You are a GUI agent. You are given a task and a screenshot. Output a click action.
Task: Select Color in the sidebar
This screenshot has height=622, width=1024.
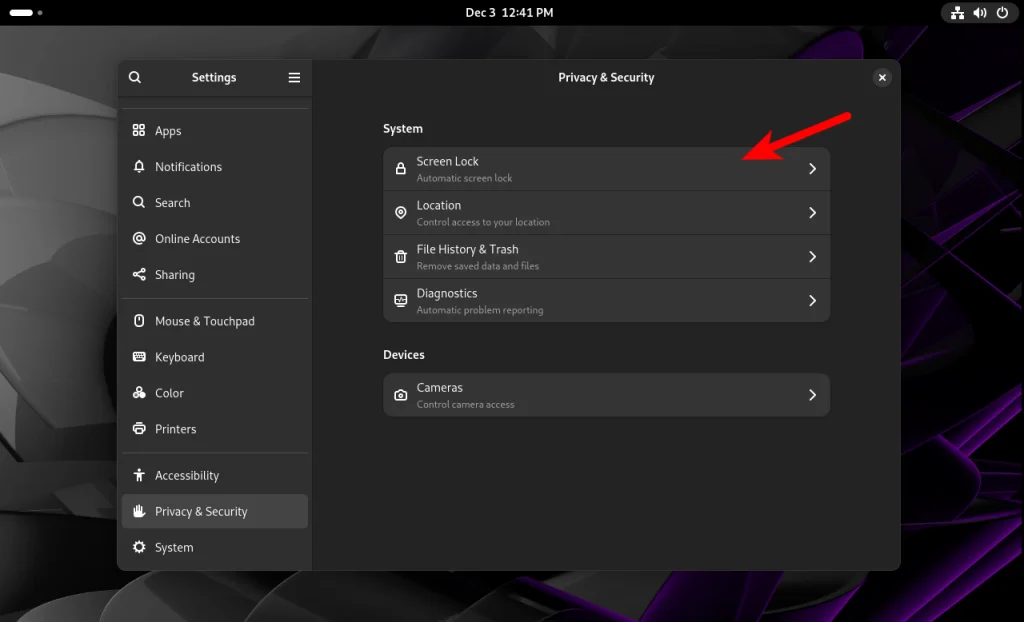[x=215, y=393]
